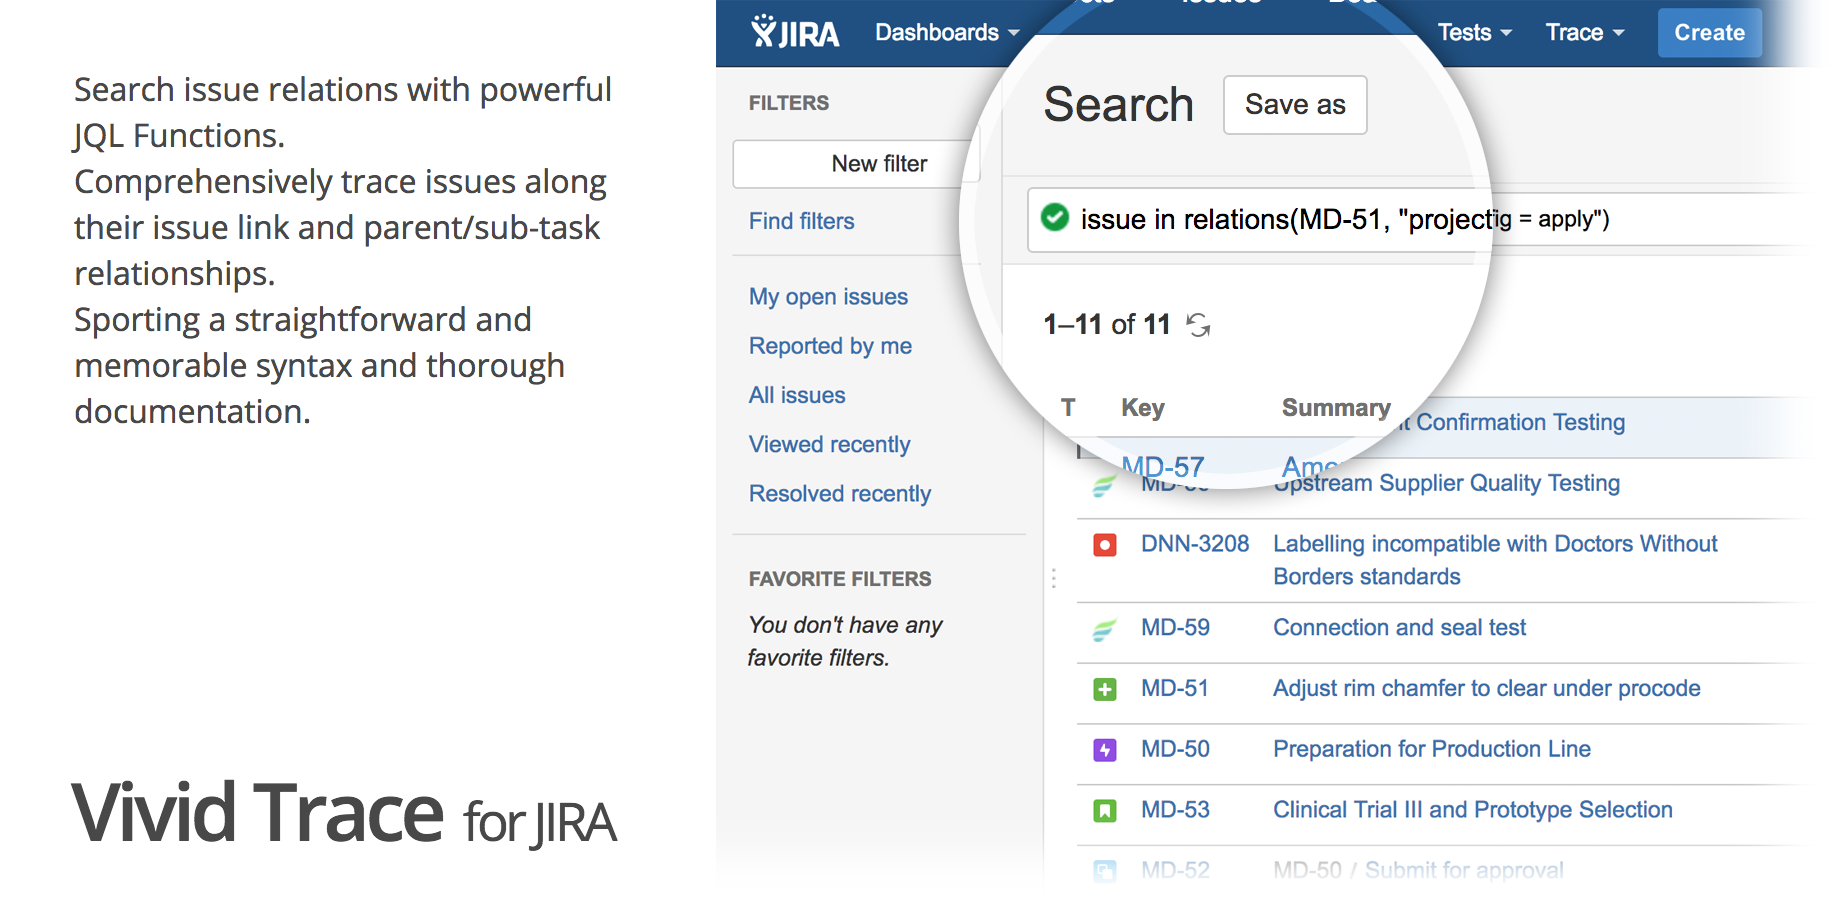1840x900 pixels.
Task: Open Connection and seal test summary
Action: [x=1399, y=628]
